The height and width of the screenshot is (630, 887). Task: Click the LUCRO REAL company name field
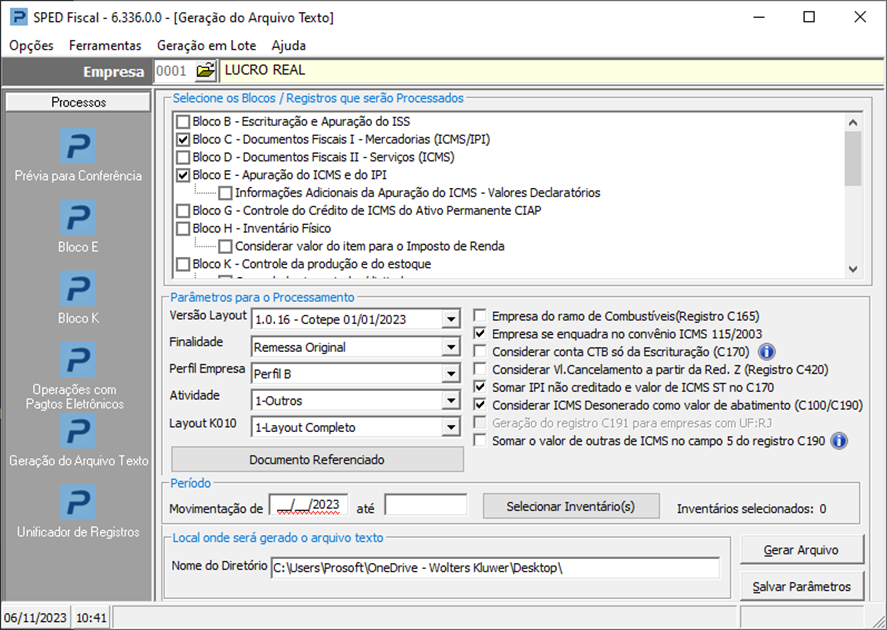click(x=551, y=71)
